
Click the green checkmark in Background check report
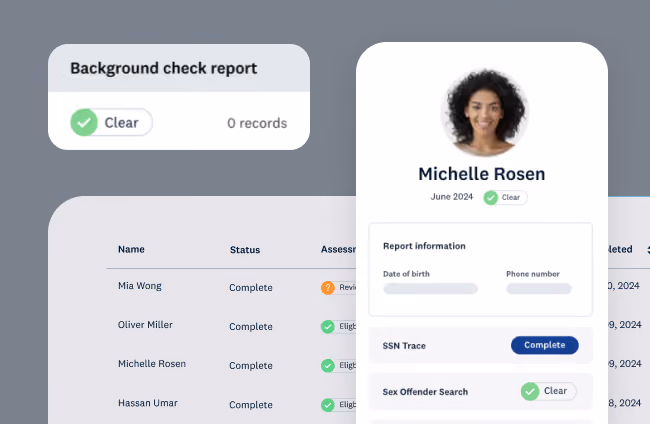pos(84,122)
